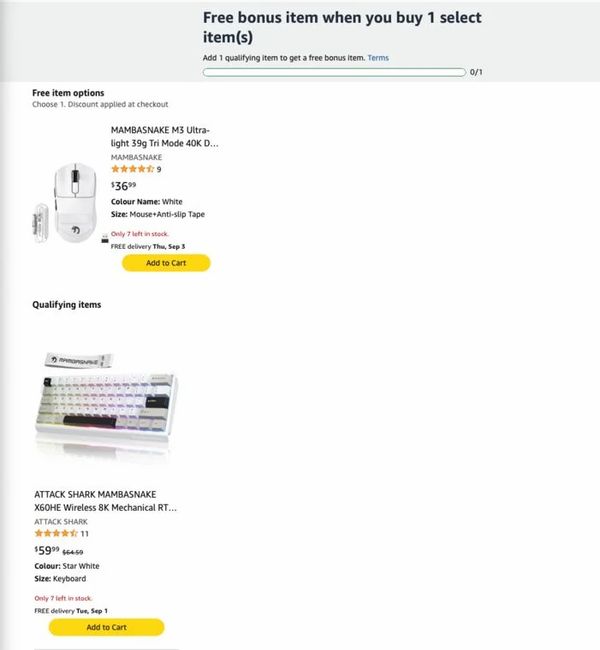This screenshot has height=650, width=600.
Task: Click the mouse's 'Only 7 left in stock' notice
Action: coord(140,234)
